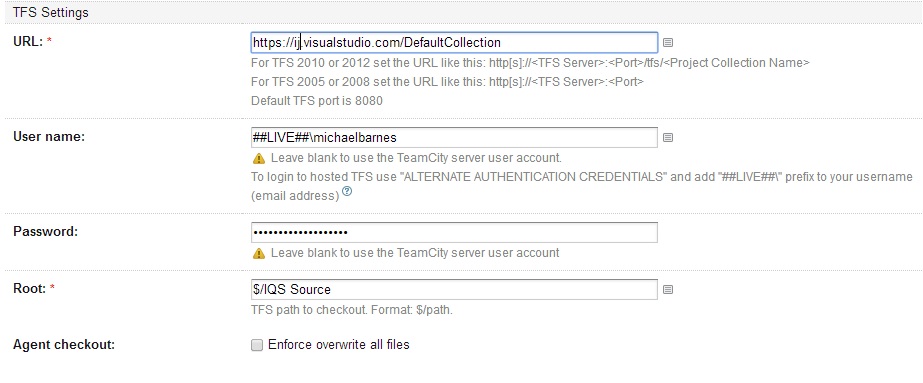Image resolution: width=923 pixels, height=383 pixels.
Task: Click "Leave blank" hint under Password field
Action: pos(415,254)
